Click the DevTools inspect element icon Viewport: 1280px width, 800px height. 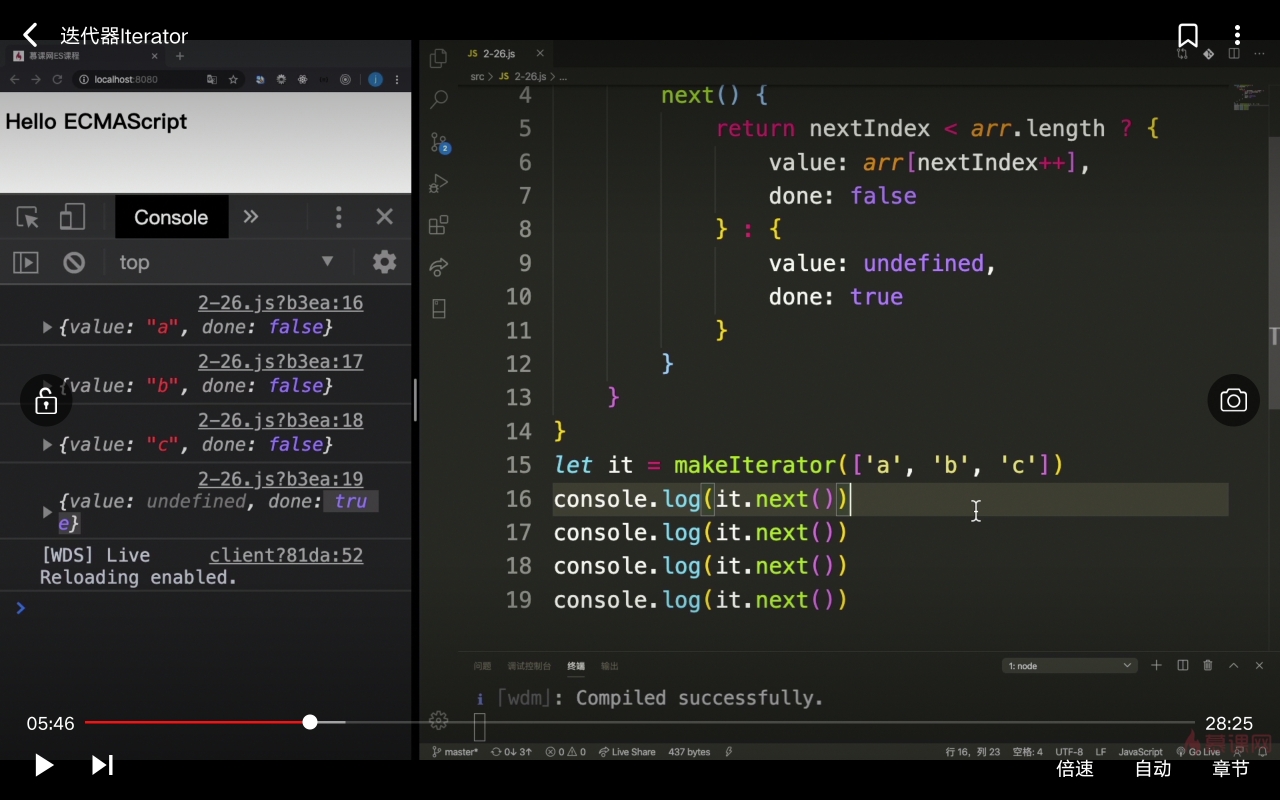click(28, 217)
